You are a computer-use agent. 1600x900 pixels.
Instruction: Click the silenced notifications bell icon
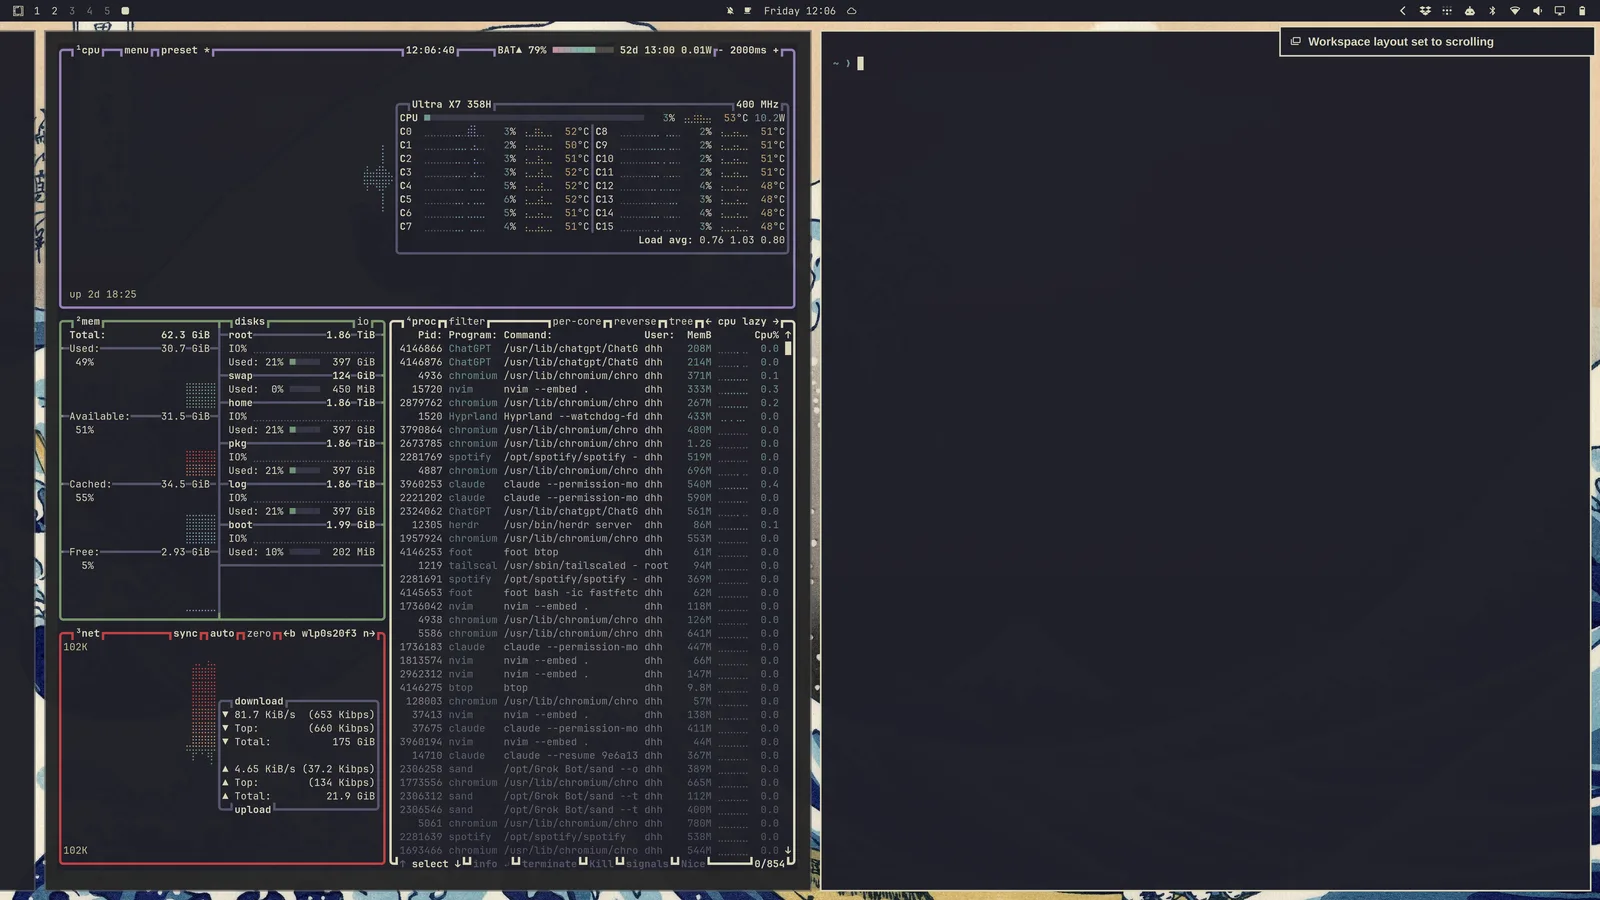tap(730, 11)
